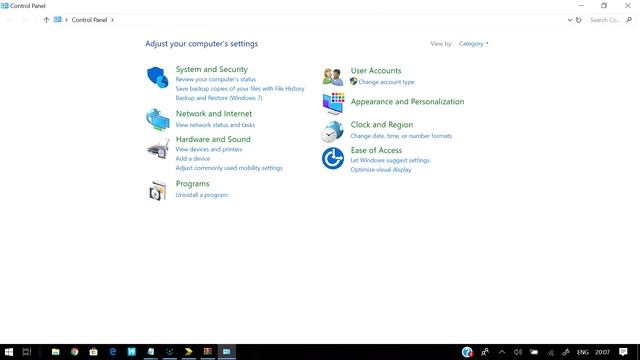The image size is (640, 360).
Task: Open Clock and Region category
Action: tap(382, 124)
